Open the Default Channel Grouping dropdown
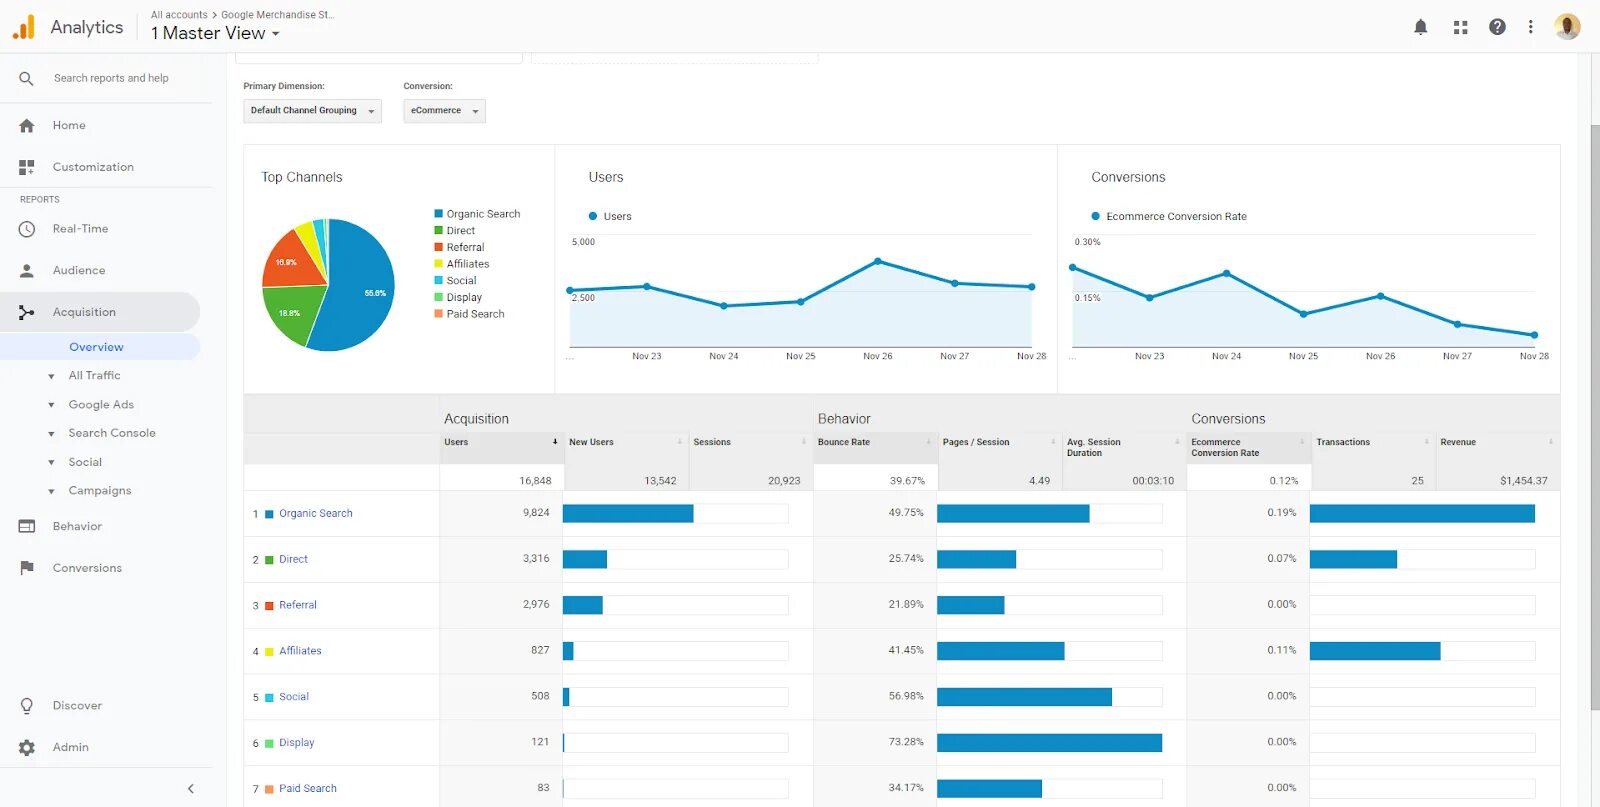The height and width of the screenshot is (807, 1600). (312, 111)
